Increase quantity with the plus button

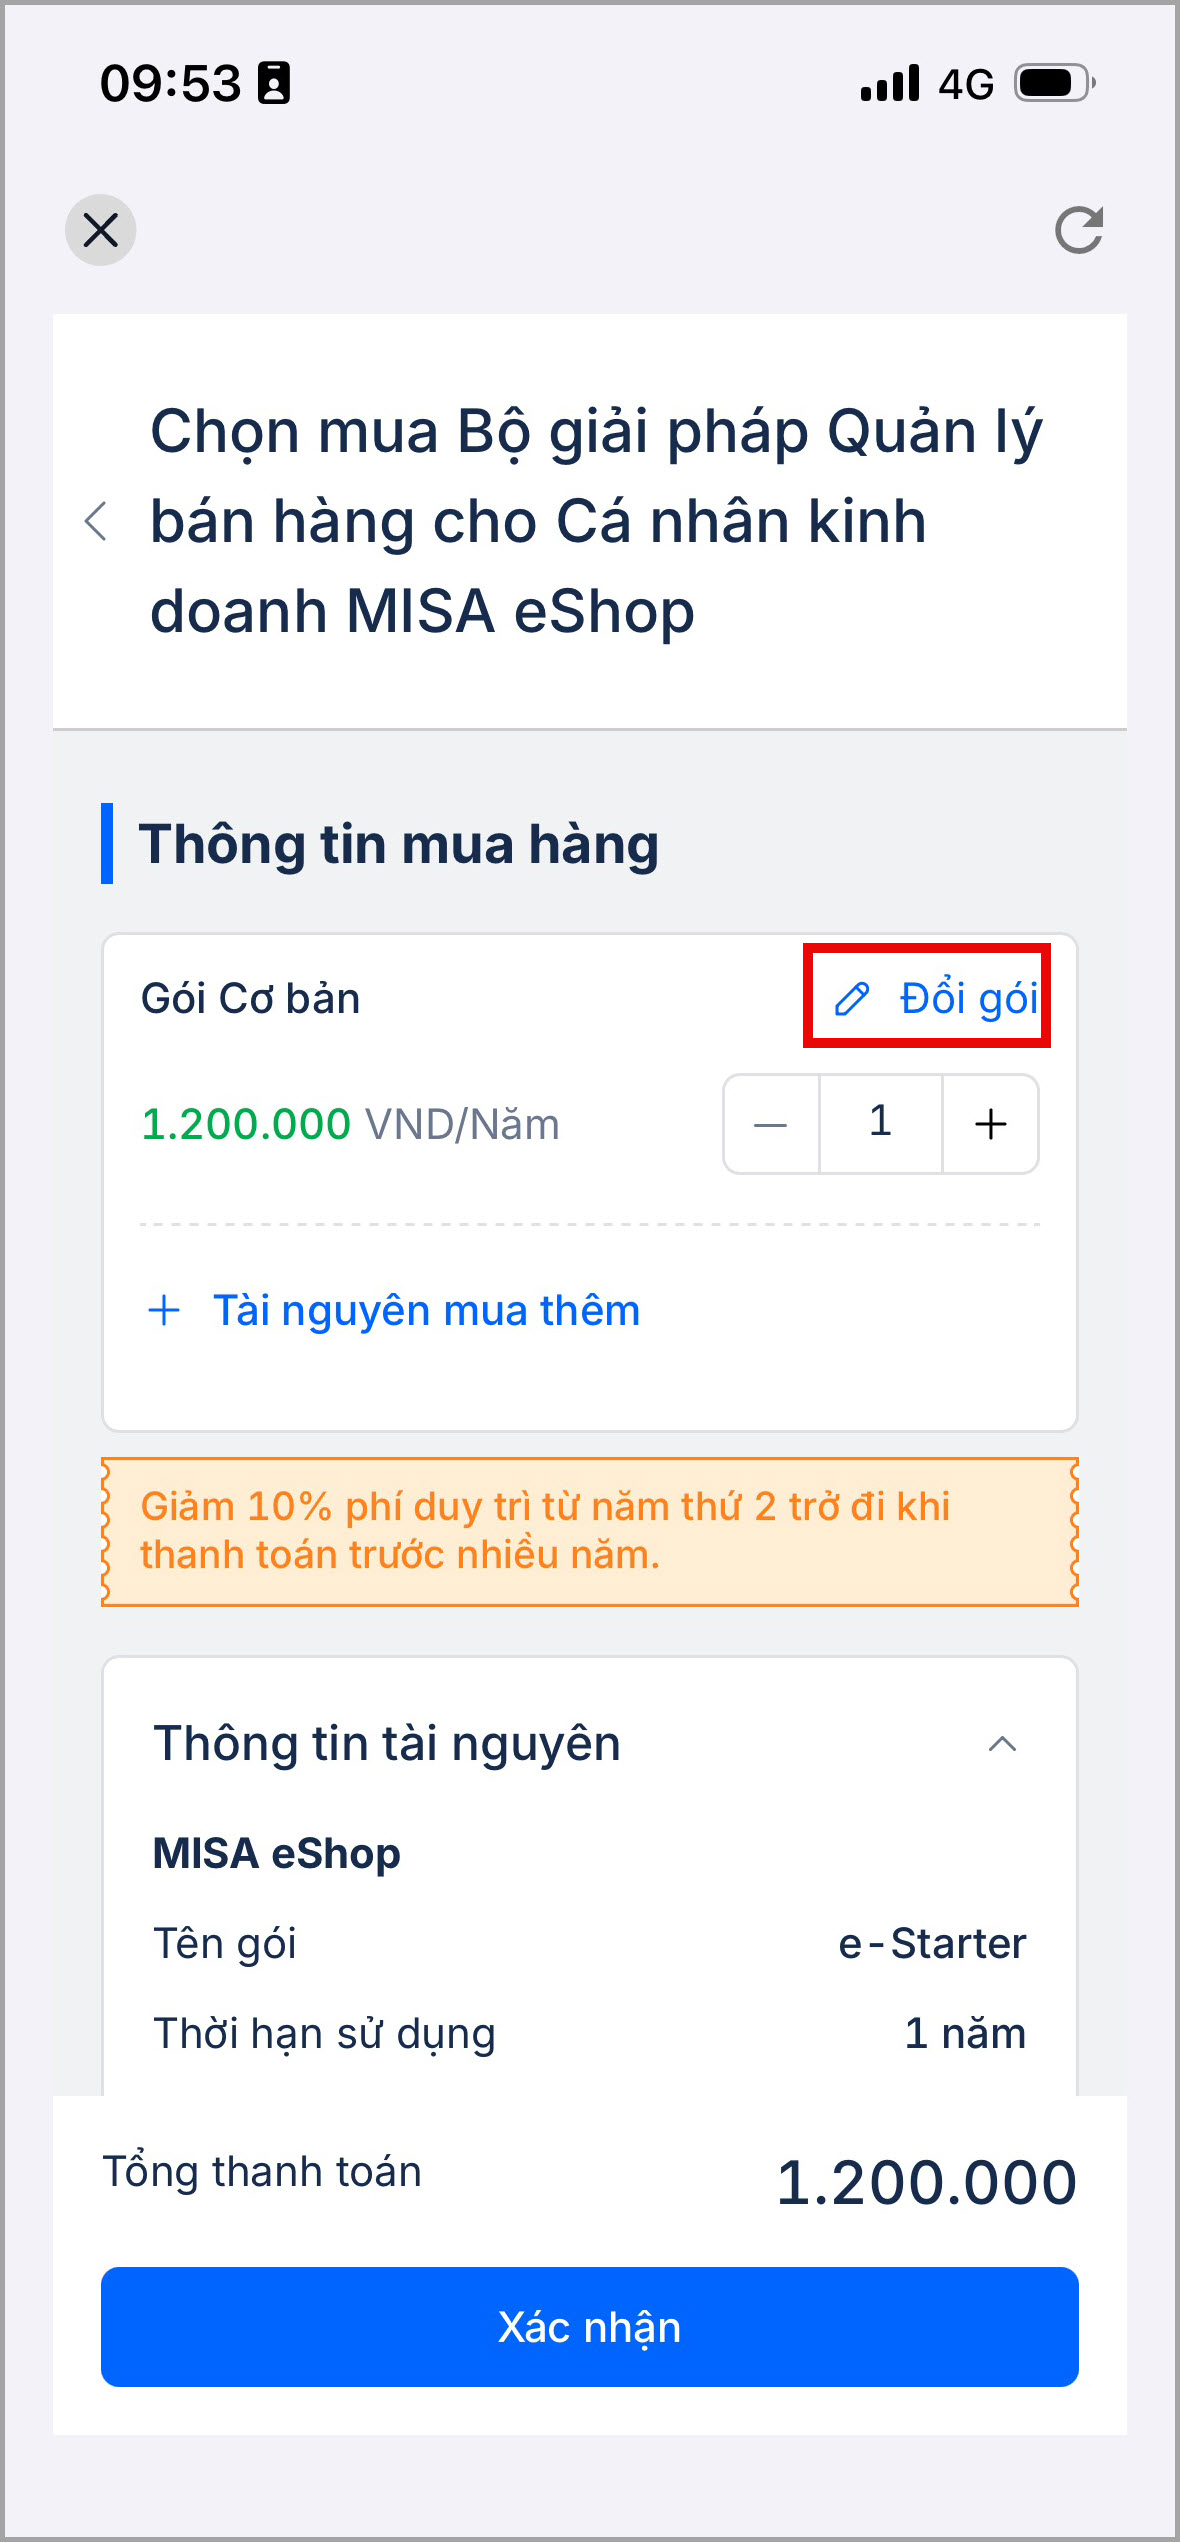pyautogui.click(x=990, y=1124)
